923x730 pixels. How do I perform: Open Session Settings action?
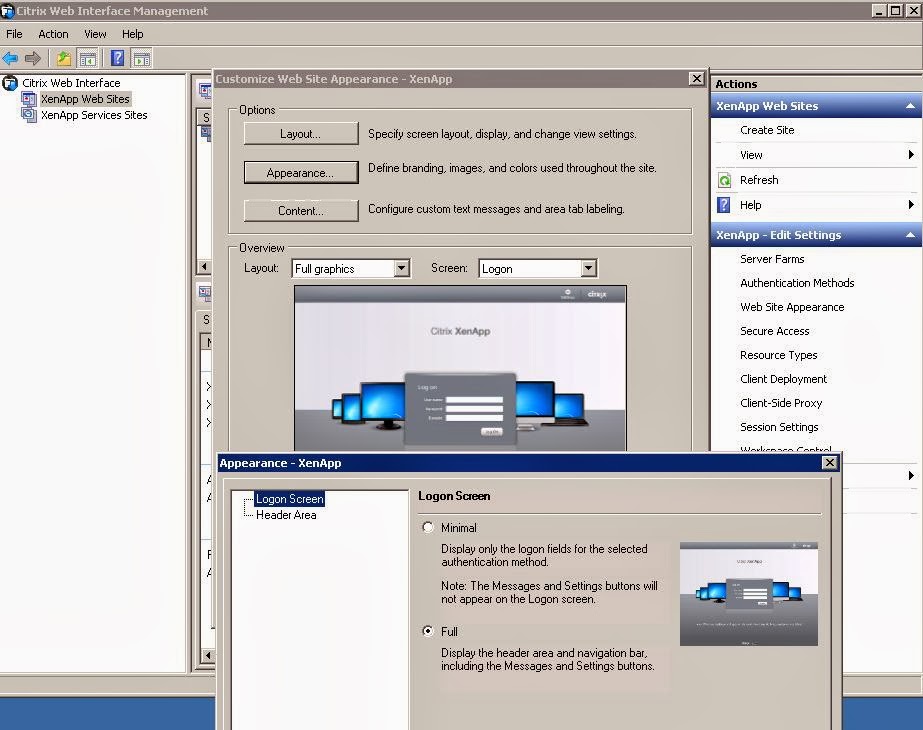779,427
